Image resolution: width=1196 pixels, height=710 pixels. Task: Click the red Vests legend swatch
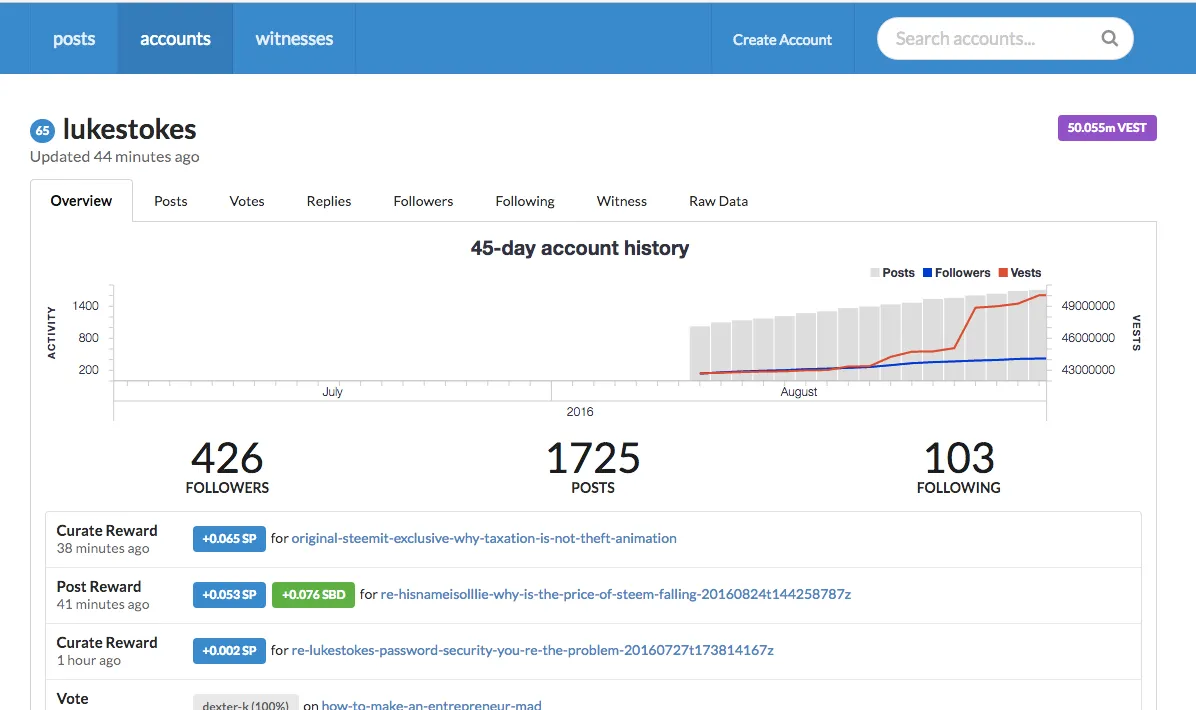[1003, 273]
